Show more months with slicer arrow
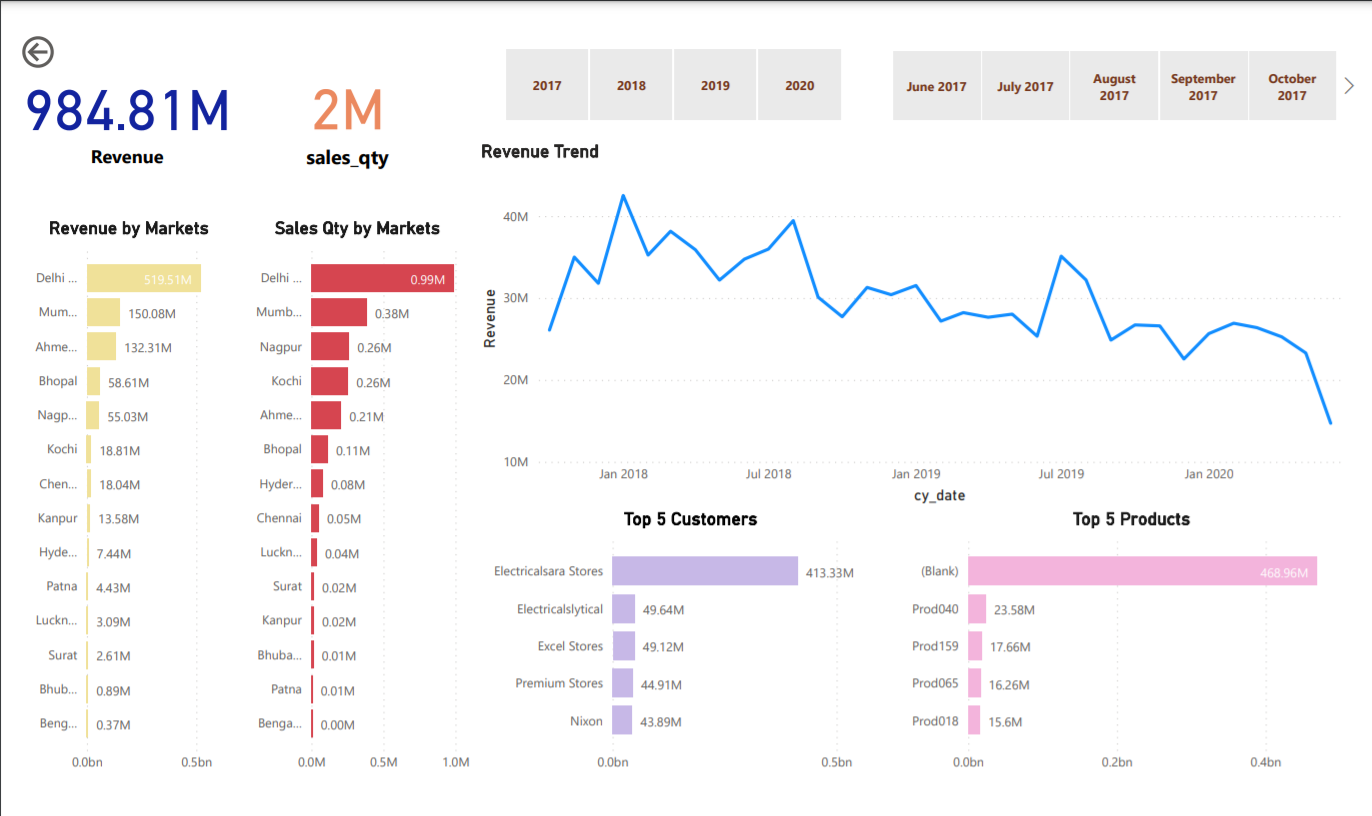 click(x=1349, y=86)
